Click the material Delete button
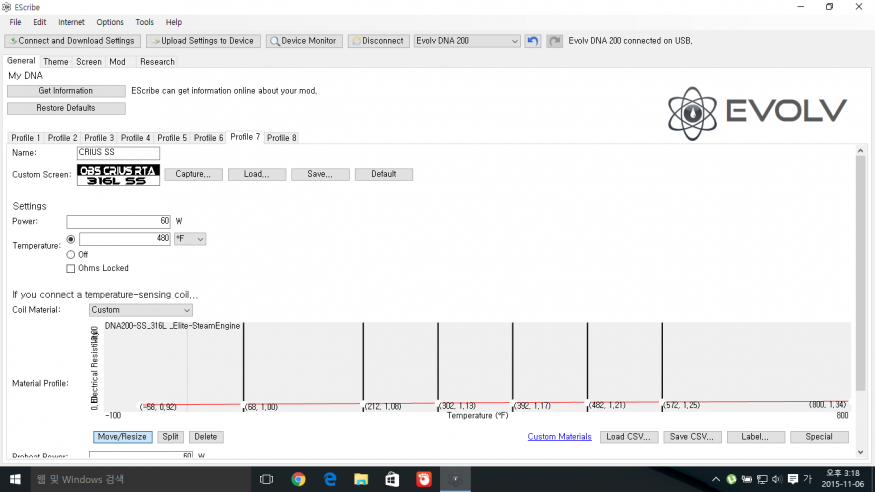The image size is (875, 492). click(x=205, y=437)
